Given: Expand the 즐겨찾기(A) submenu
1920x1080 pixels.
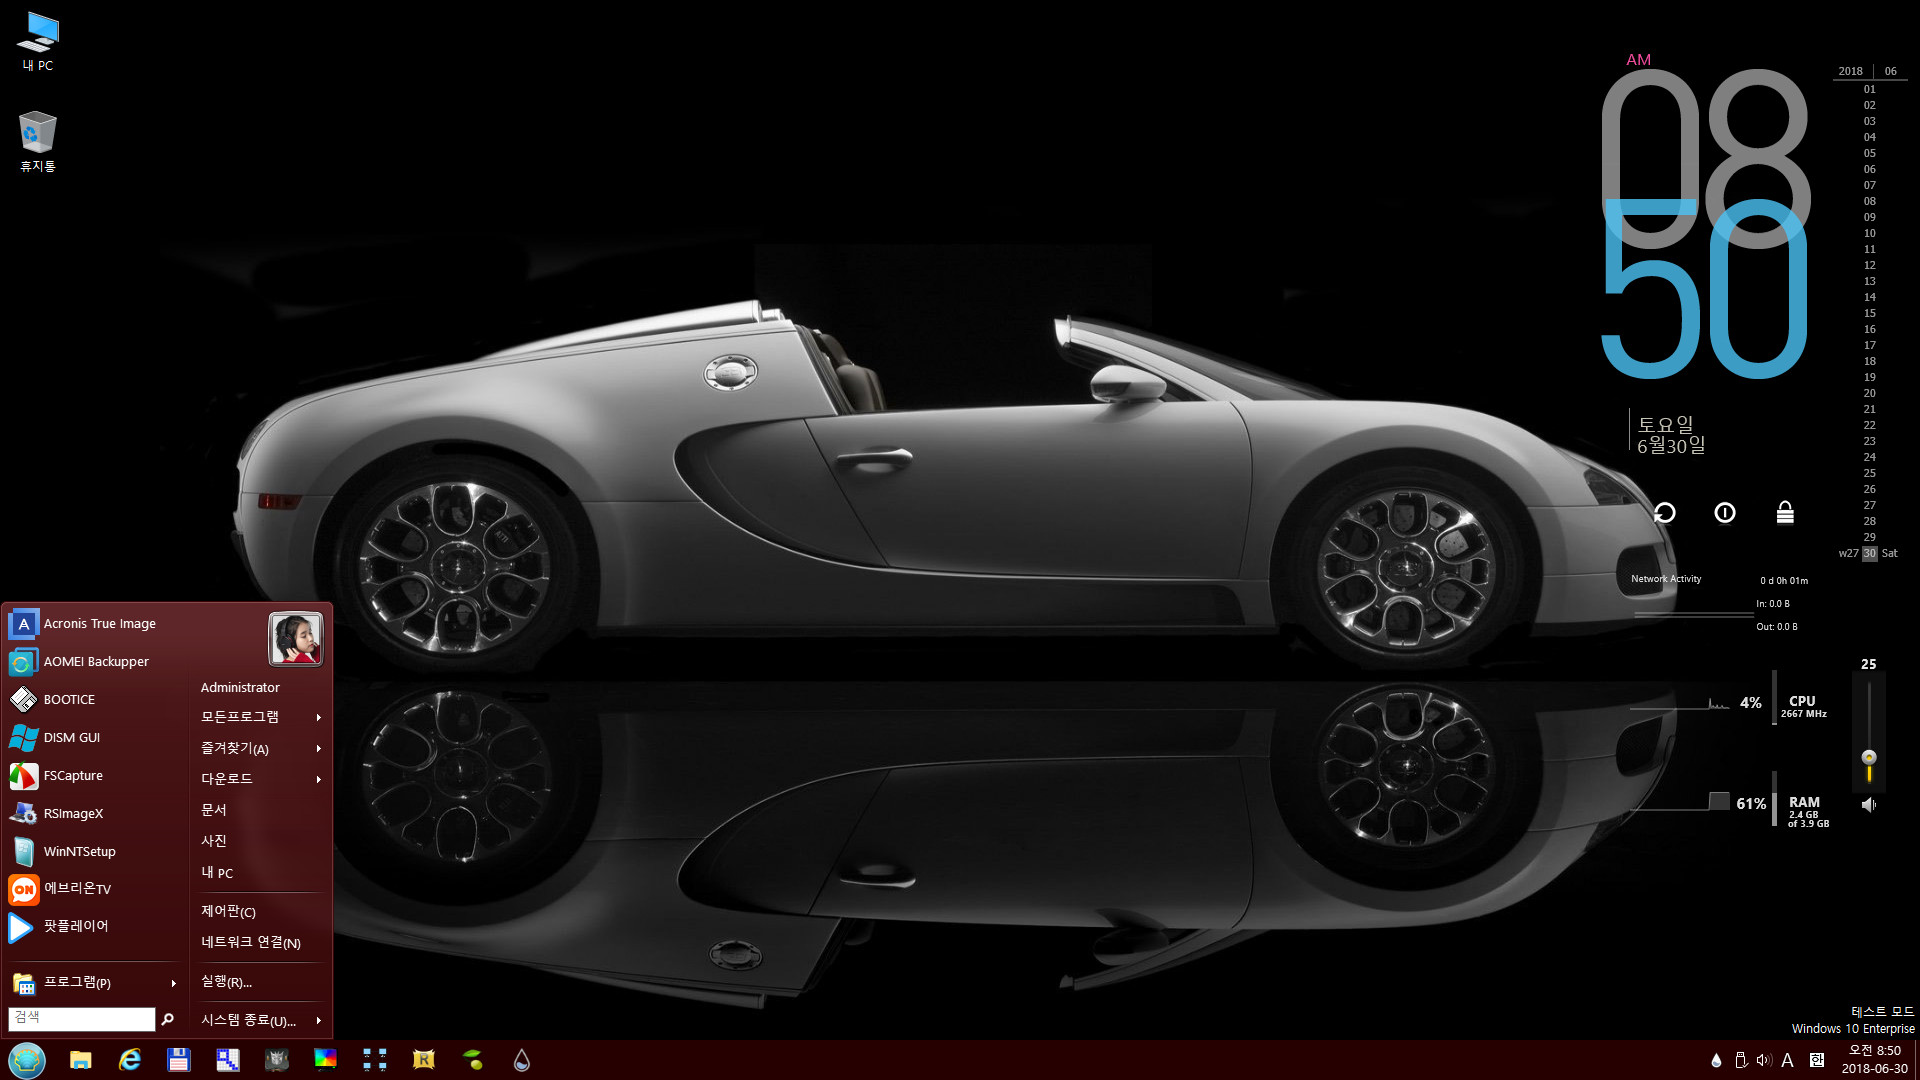Looking at the screenshot, I should pyautogui.click(x=262, y=748).
